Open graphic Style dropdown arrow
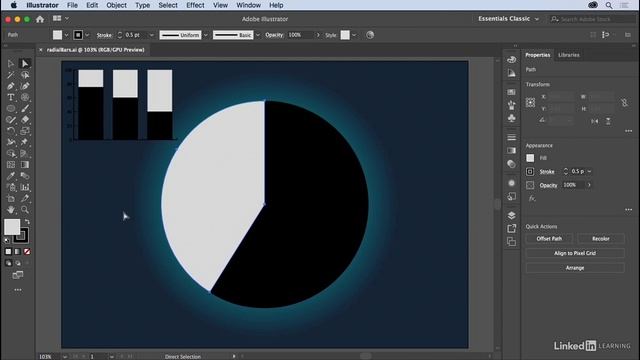The width and height of the screenshot is (640, 360). point(354,35)
